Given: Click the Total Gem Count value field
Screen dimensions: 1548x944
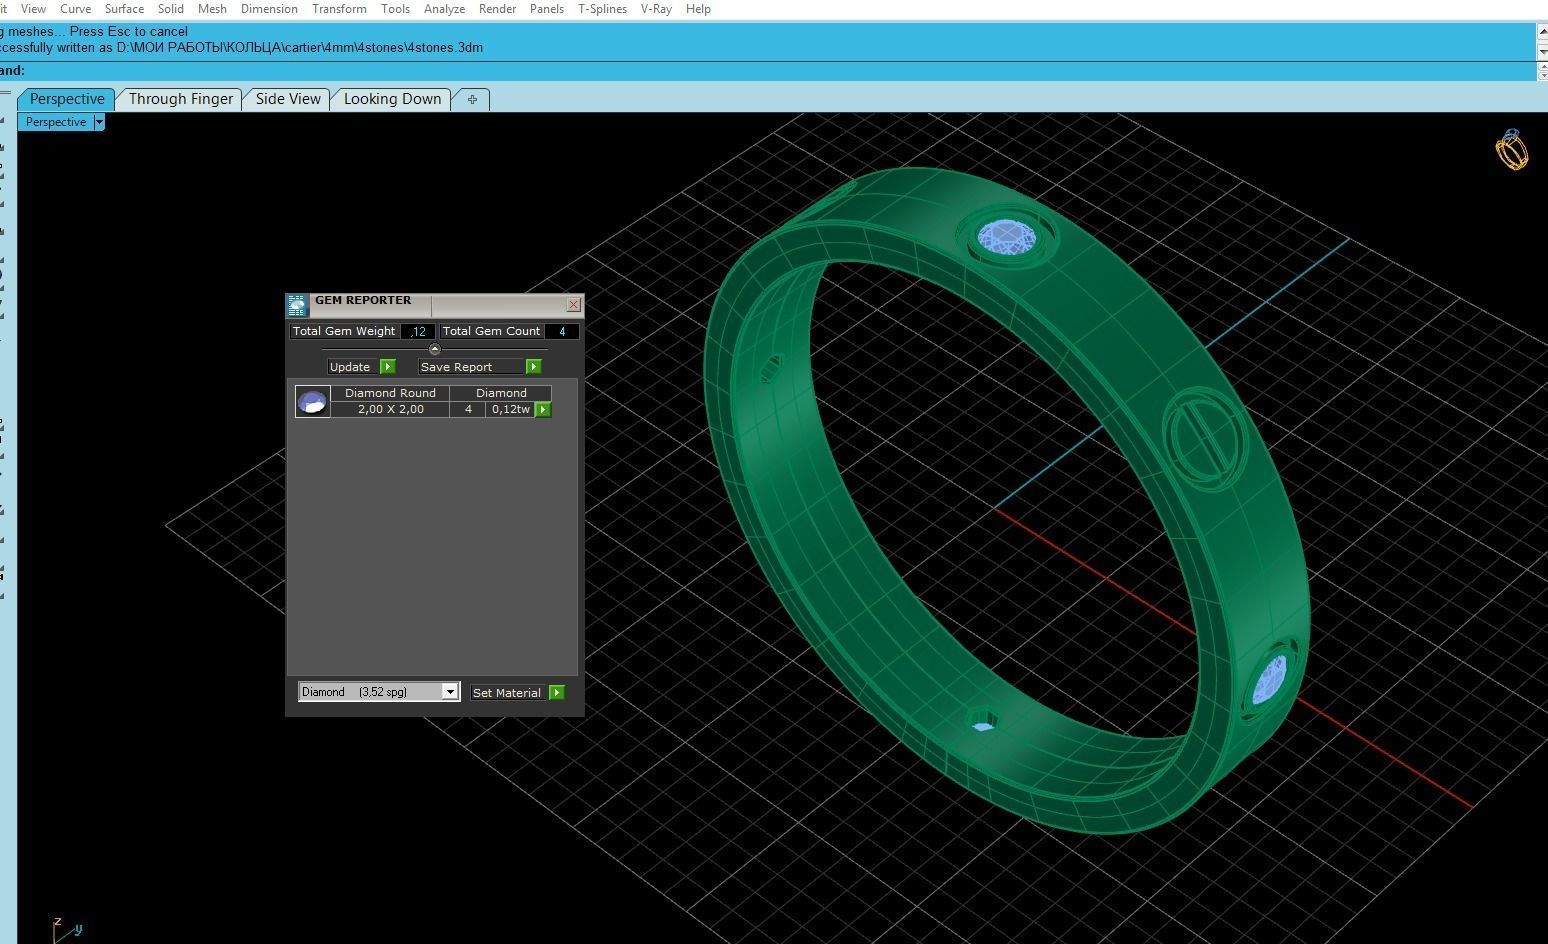Looking at the screenshot, I should [562, 331].
